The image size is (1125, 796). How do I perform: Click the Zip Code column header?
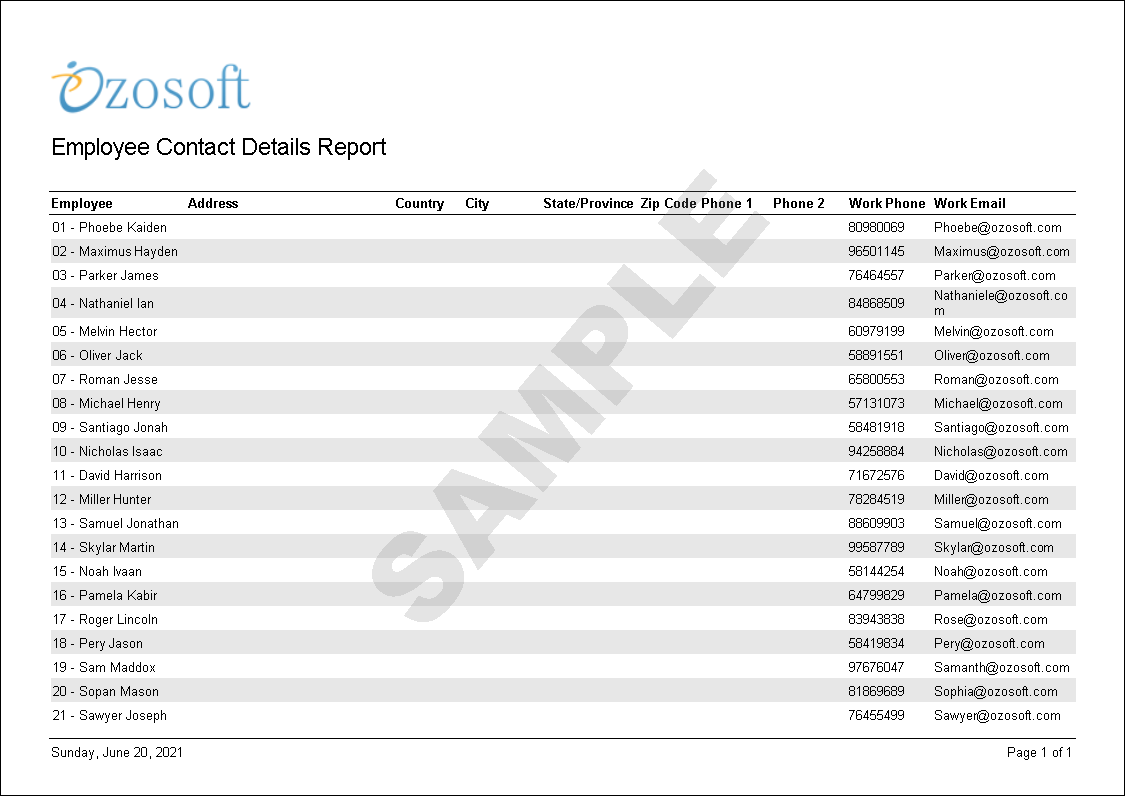pos(669,203)
